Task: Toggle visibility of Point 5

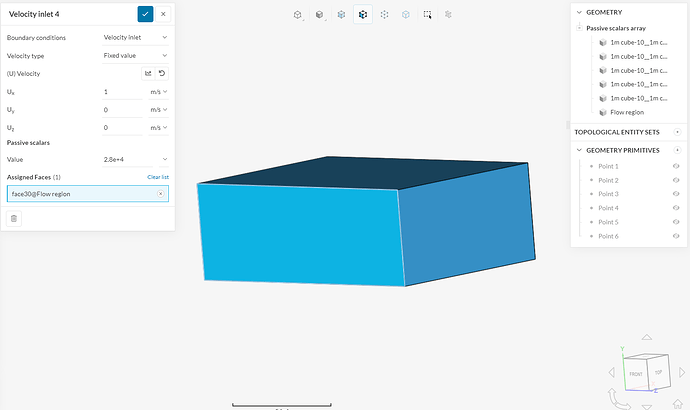Action: pos(676,222)
